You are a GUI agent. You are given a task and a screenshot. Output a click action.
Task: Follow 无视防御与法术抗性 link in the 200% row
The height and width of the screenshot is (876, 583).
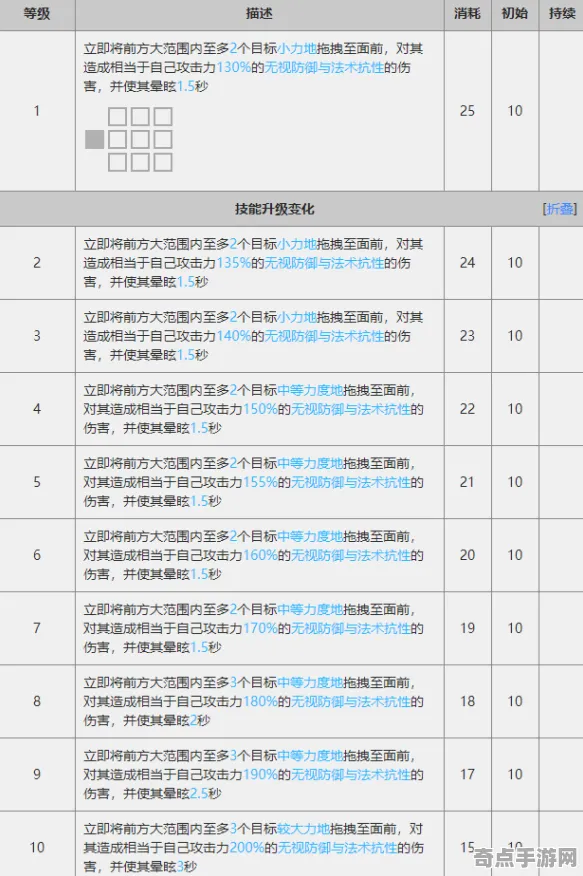pos(337,848)
